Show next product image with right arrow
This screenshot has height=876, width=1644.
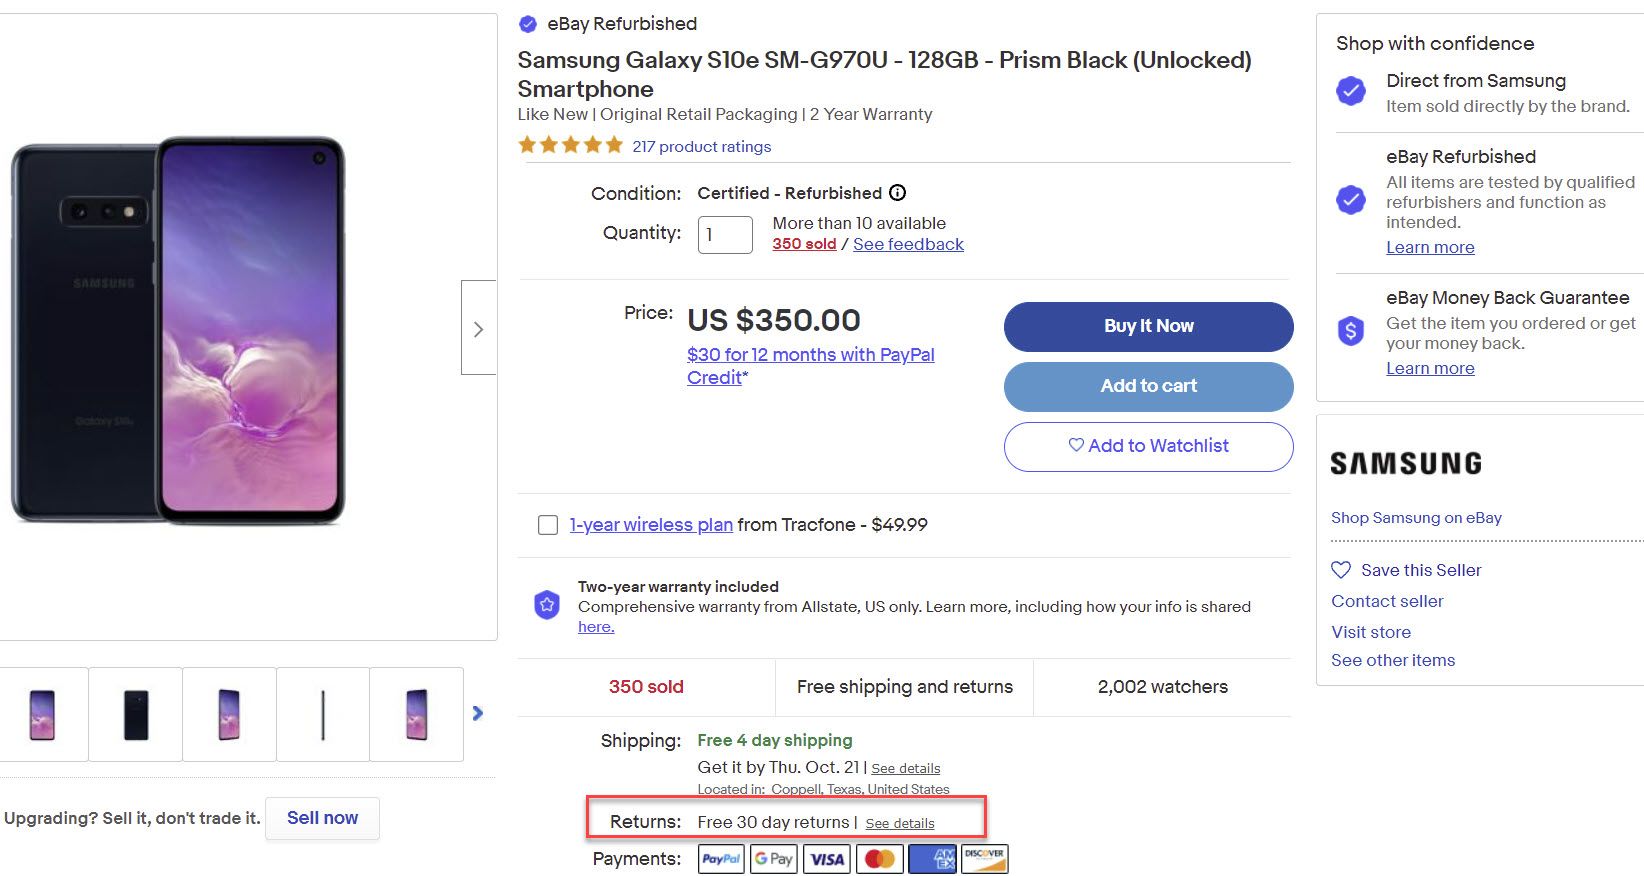pos(478,328)
